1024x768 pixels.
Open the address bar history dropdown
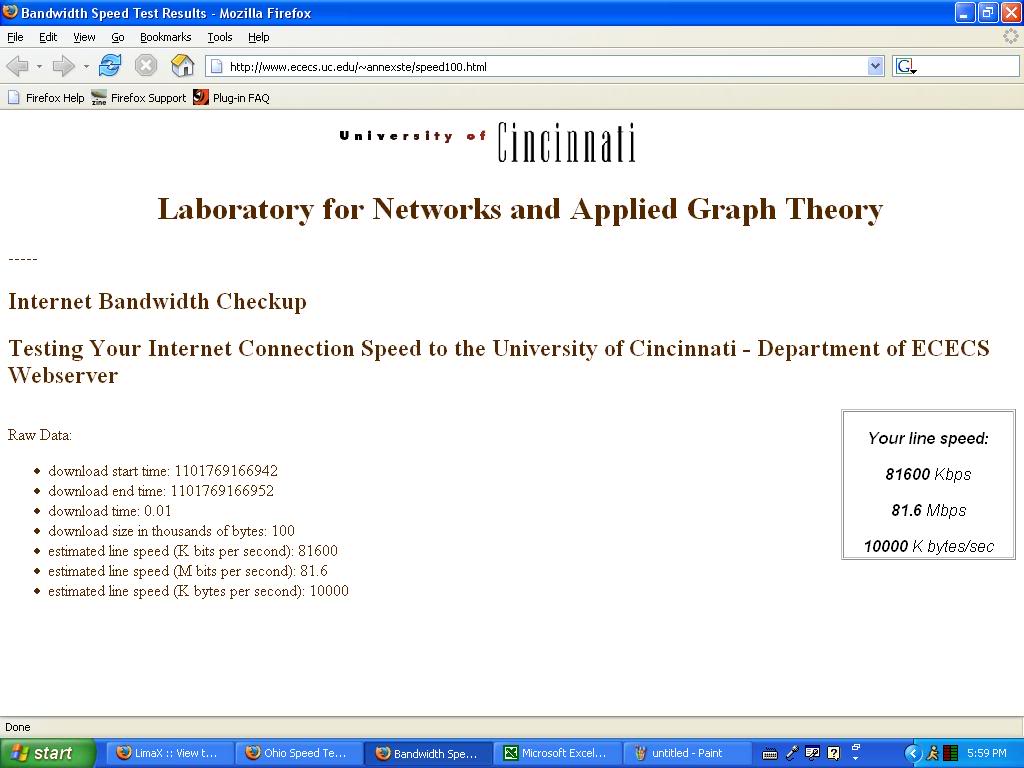coord(876,66)
